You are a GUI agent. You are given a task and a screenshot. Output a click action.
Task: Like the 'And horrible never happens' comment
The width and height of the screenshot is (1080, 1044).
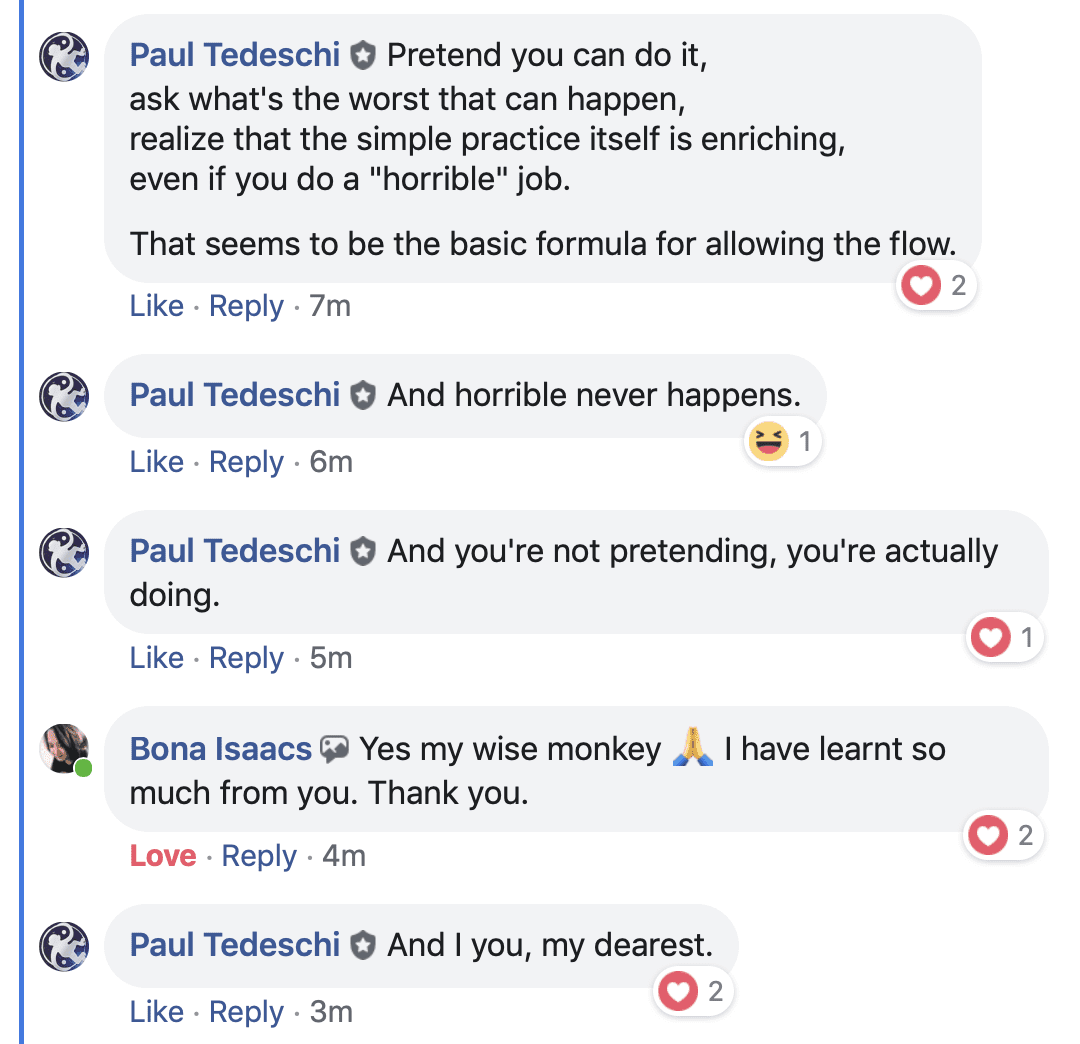click(157, 462)
